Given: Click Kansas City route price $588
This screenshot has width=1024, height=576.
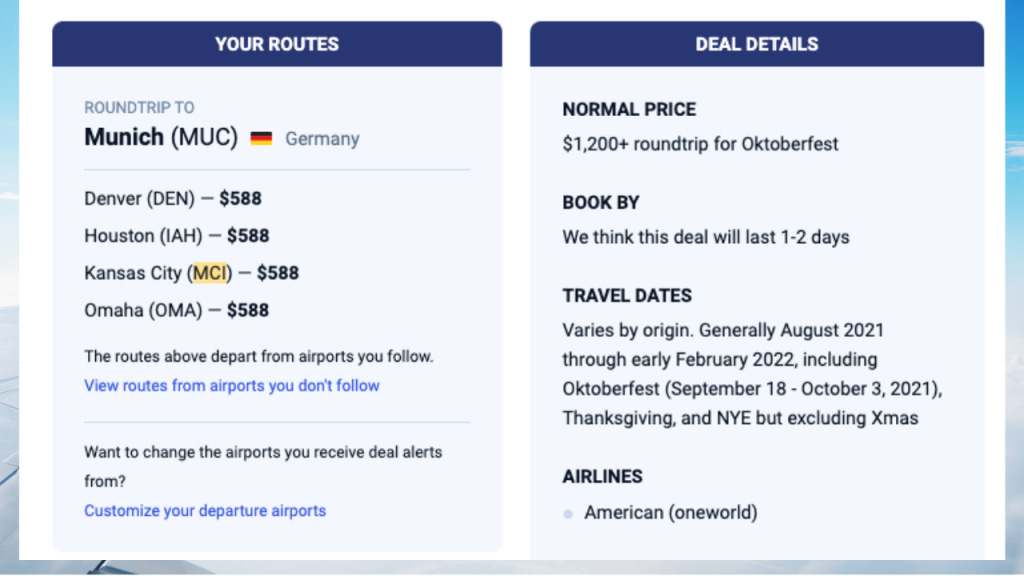Looking at the screenshot, I should [278, 273].
